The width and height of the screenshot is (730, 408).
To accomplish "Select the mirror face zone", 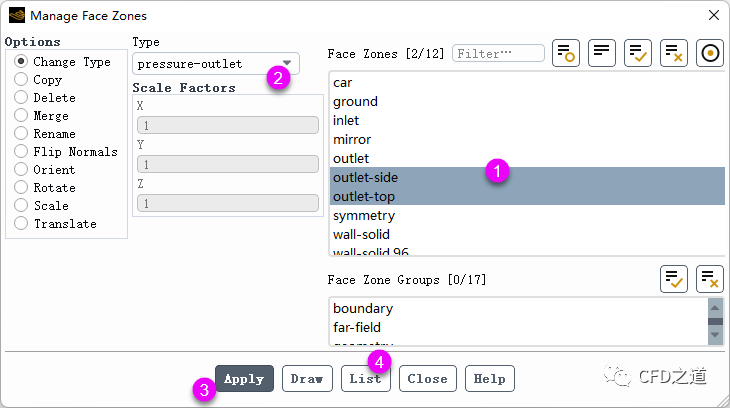I will [352, 140].
